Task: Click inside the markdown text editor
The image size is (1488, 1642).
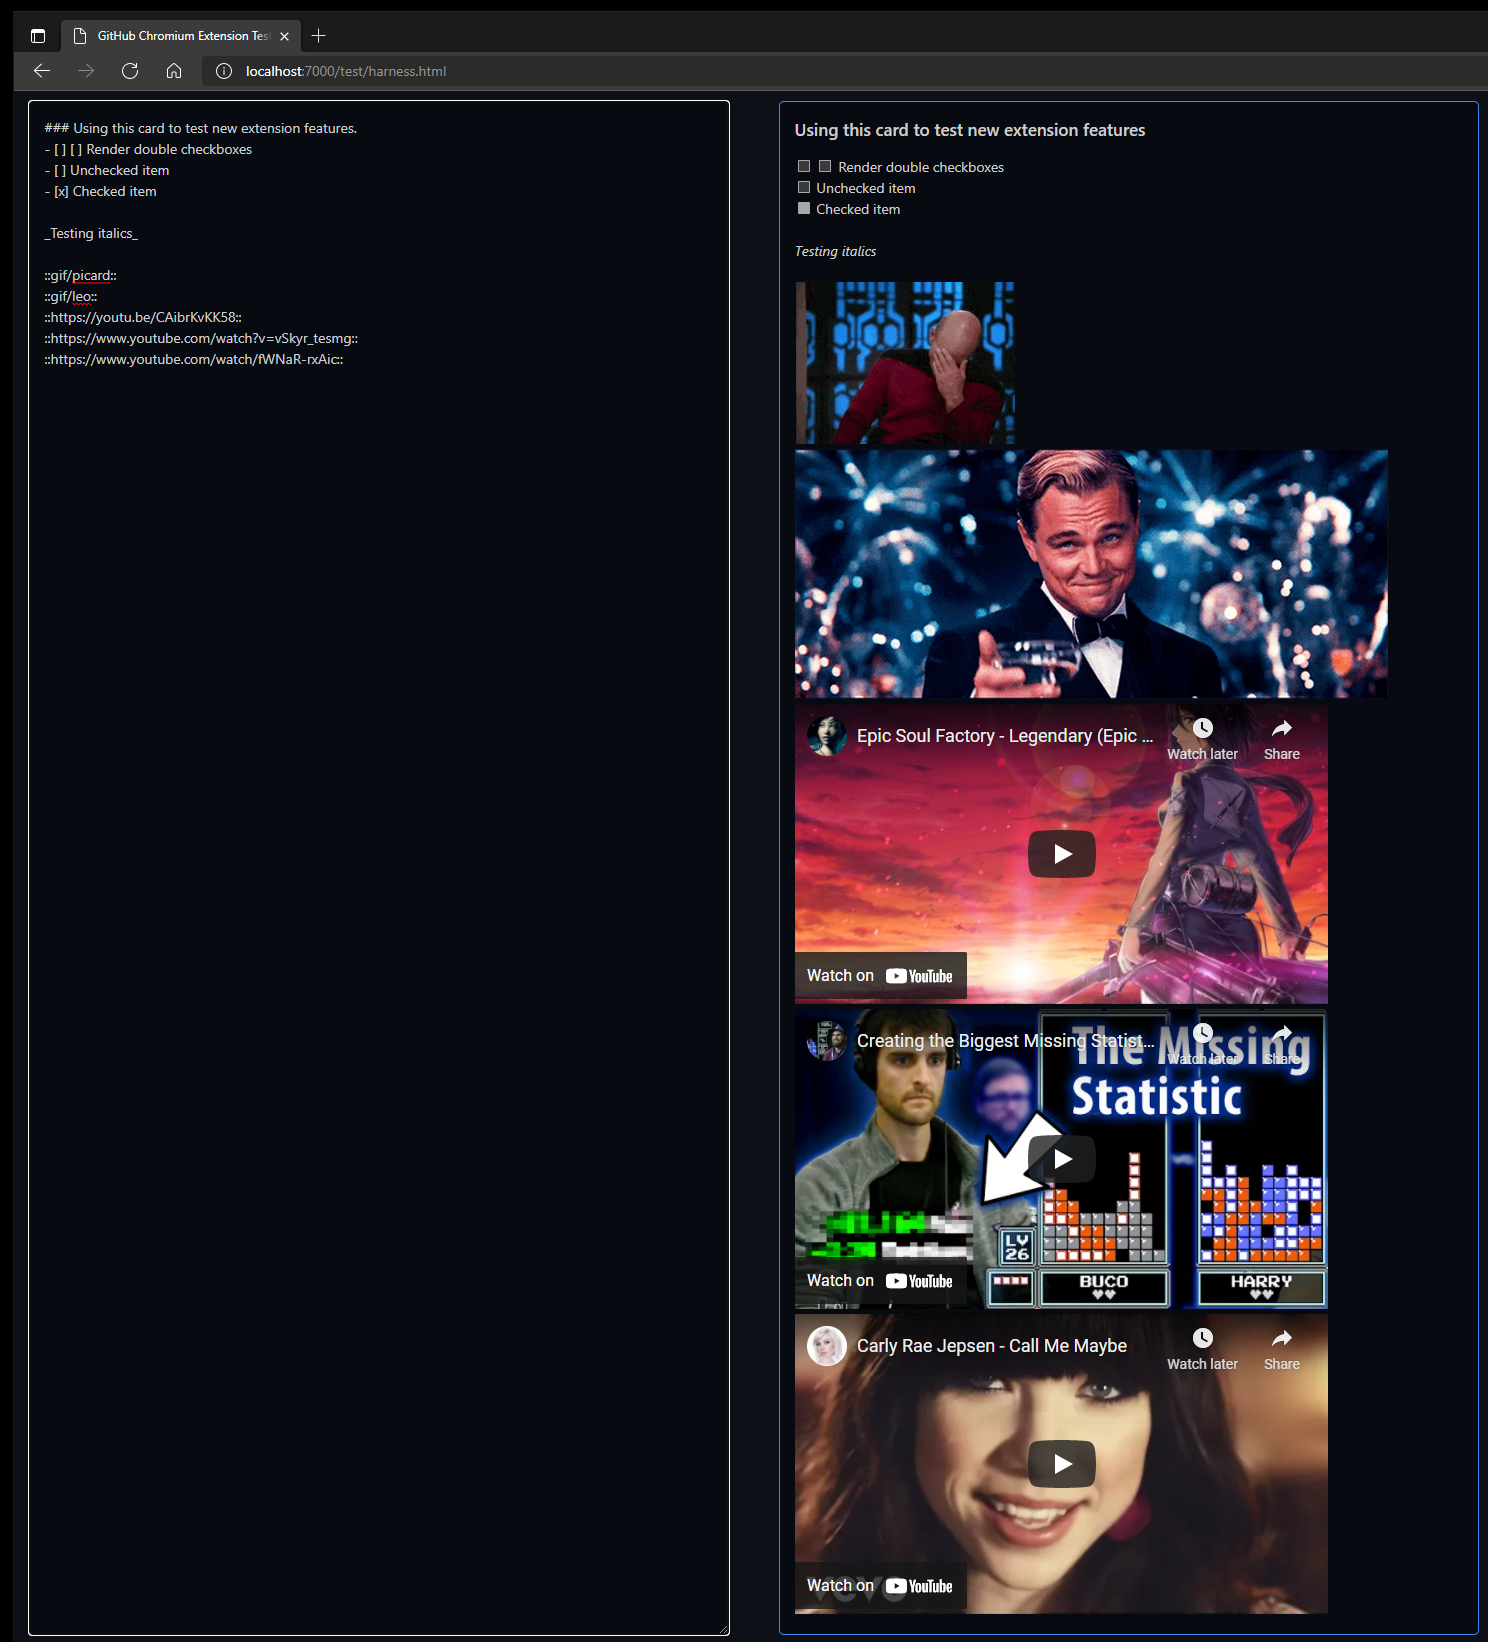Action: [x=379, y=868]
